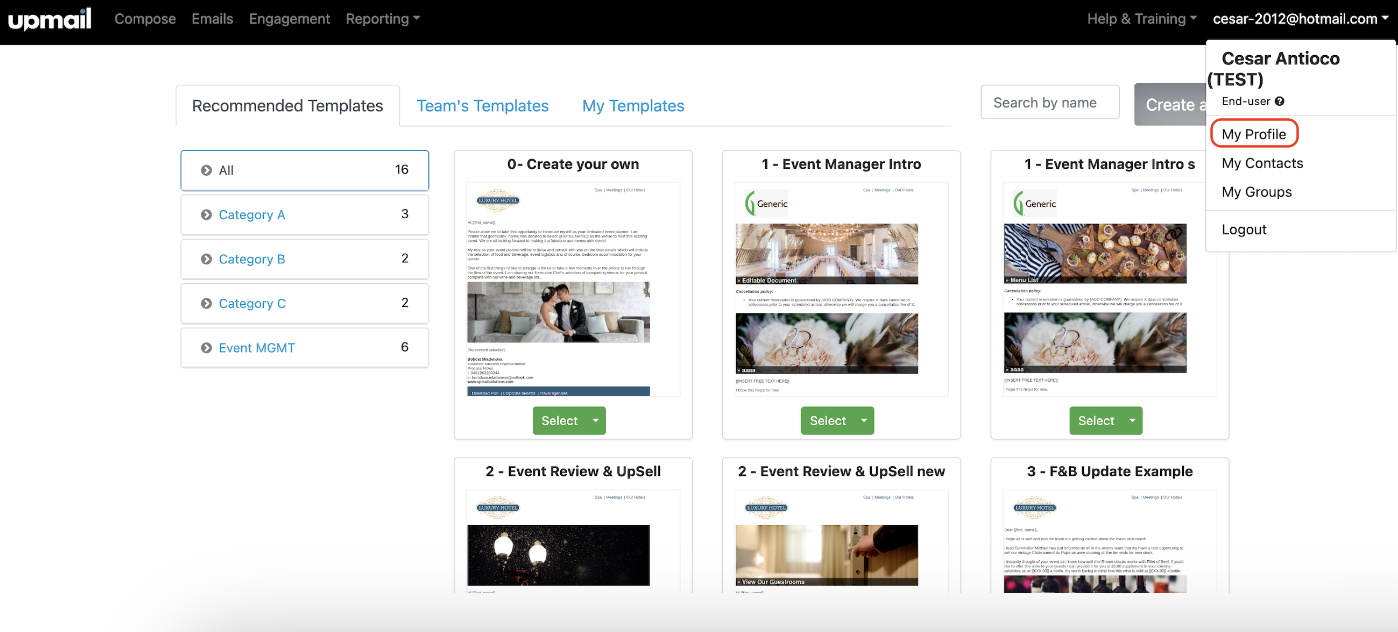1398x632 pixels.
Task: Click the Search by name field
Action: pos(1049,103)
